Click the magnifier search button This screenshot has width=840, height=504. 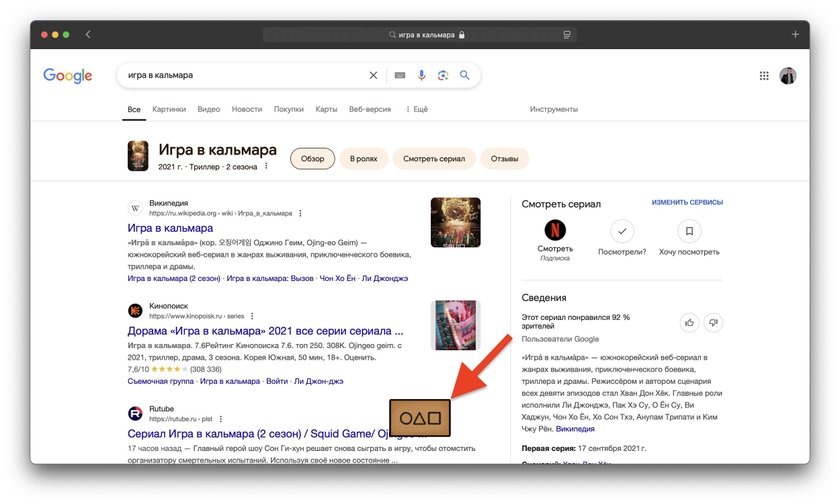pyautogui.click(x=464, y=76)
